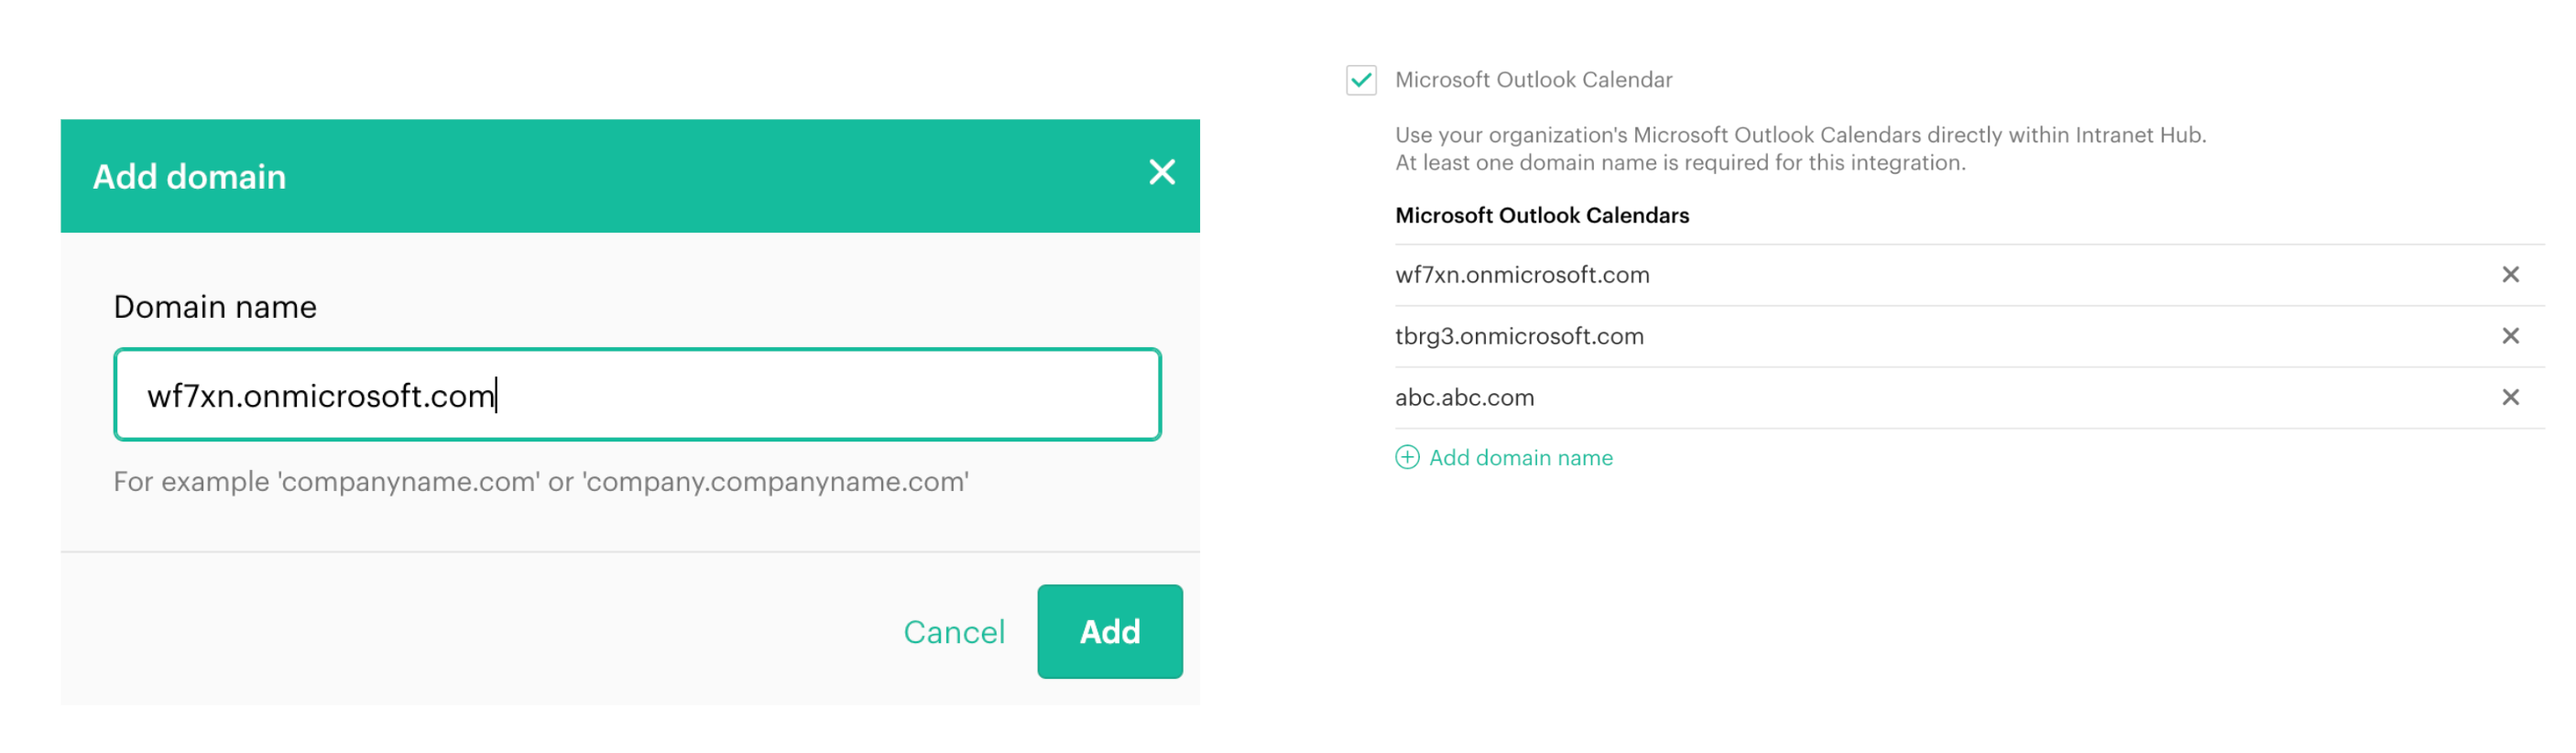This screenshot has height=753, width=2576.
Task: Click the plus icon beside Add domain name
Action: (1406, 457)
